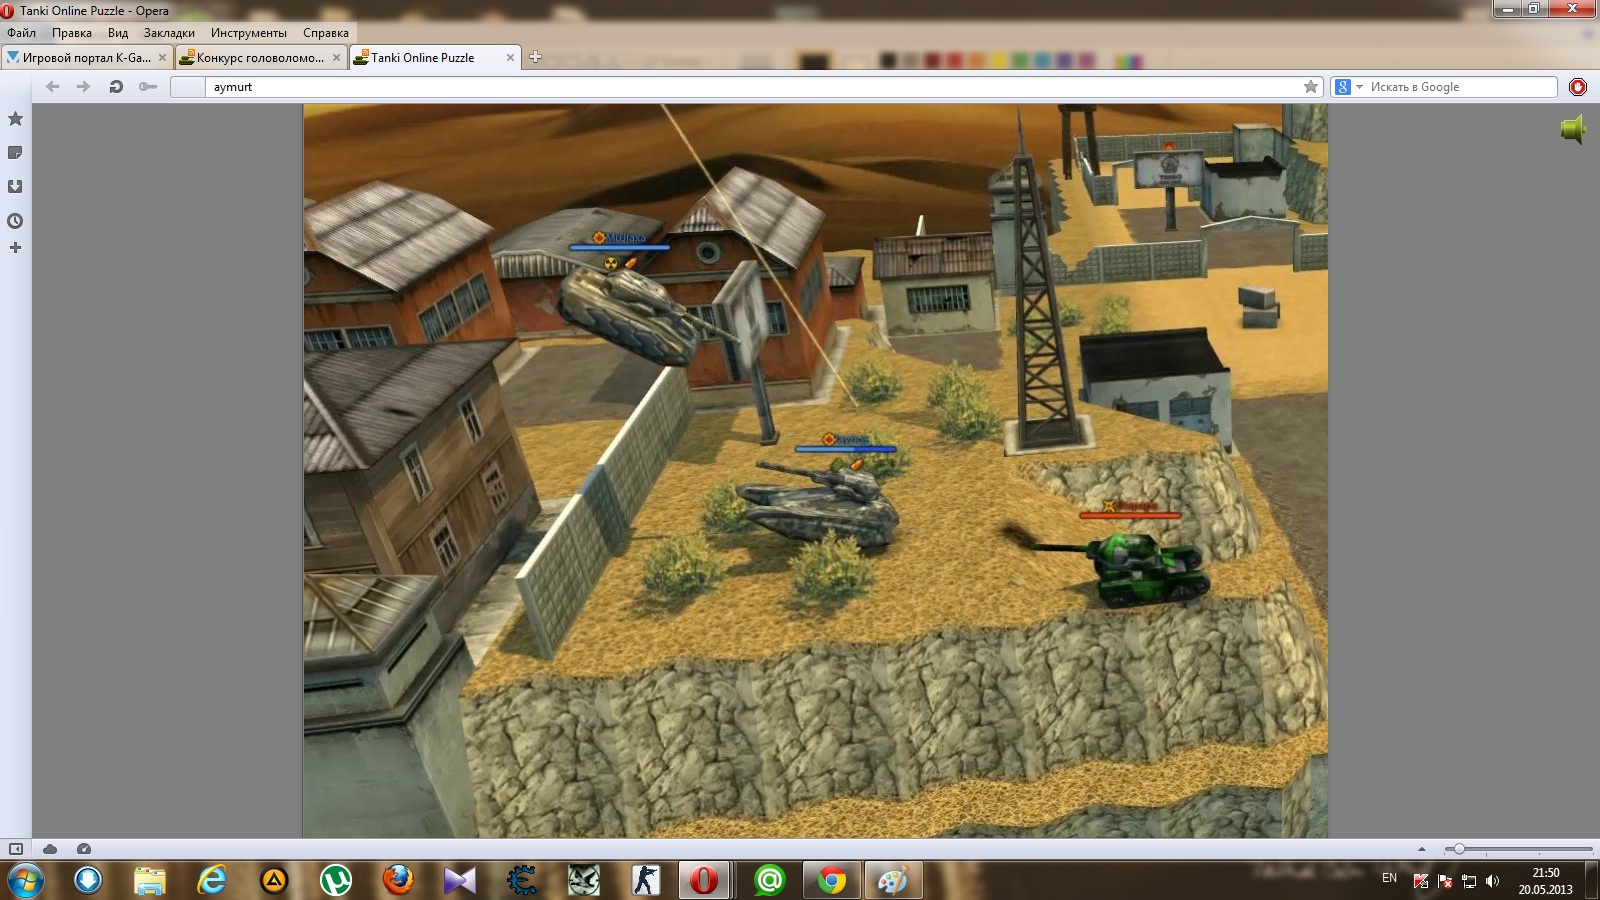Open the Инструменты menu

click(249, 33)
